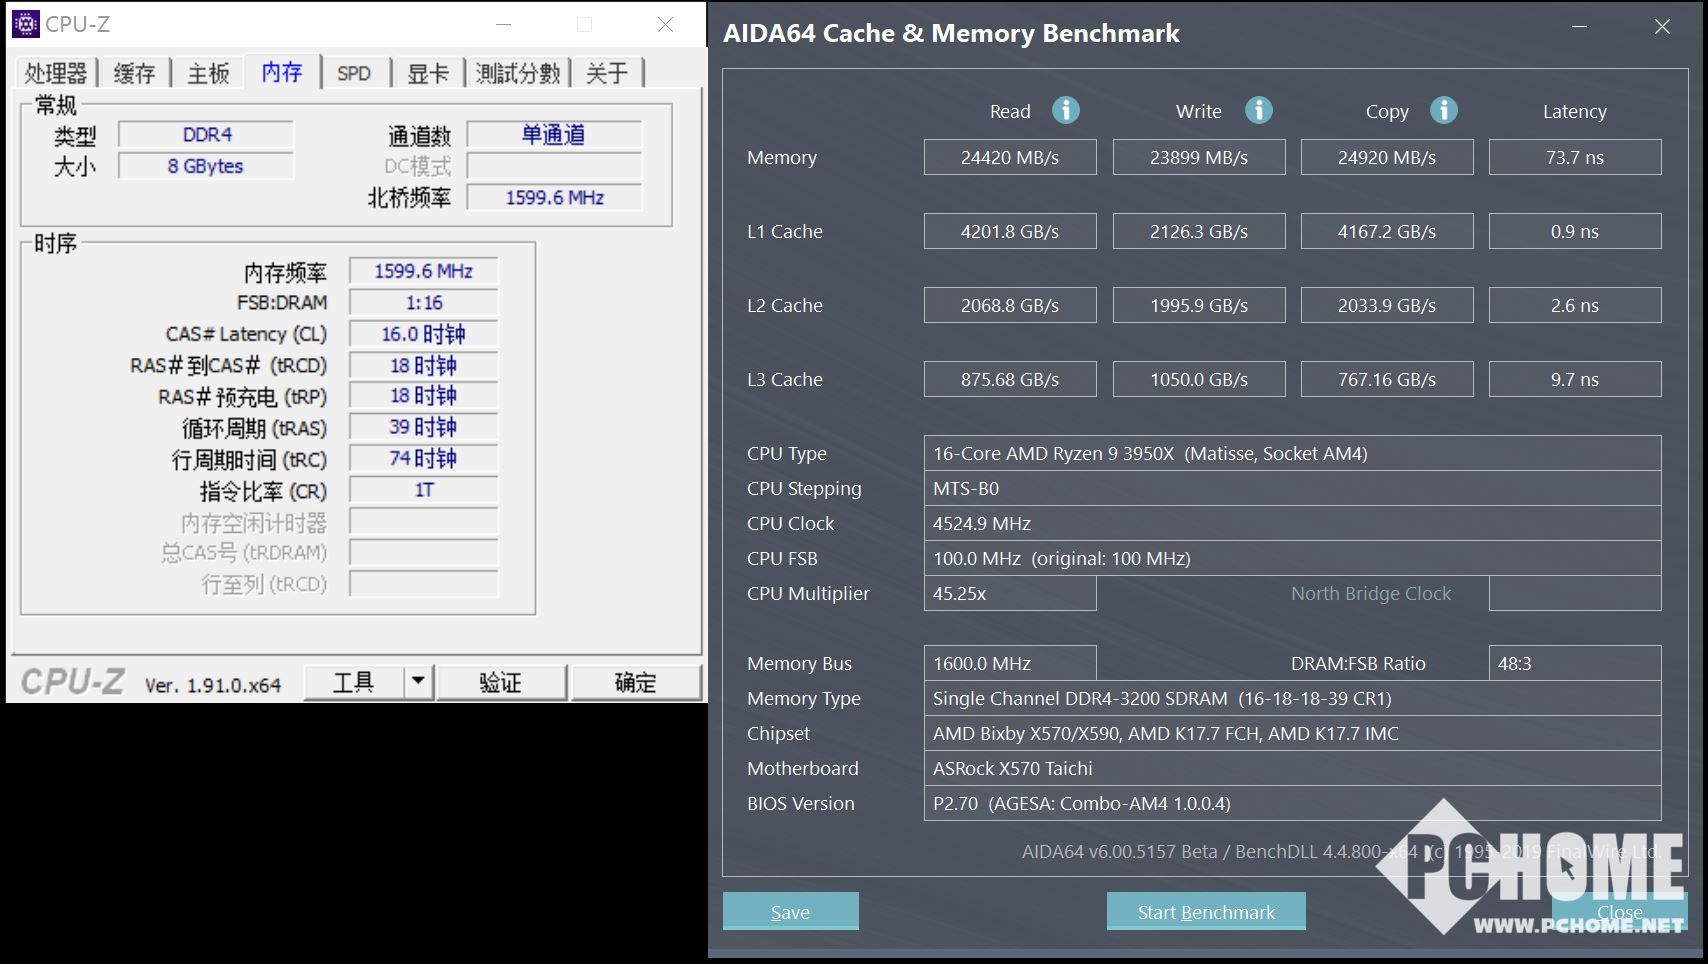
Task: Minimize the CPU-Z window
Action: pyautogui.click(x=504, y=24)
